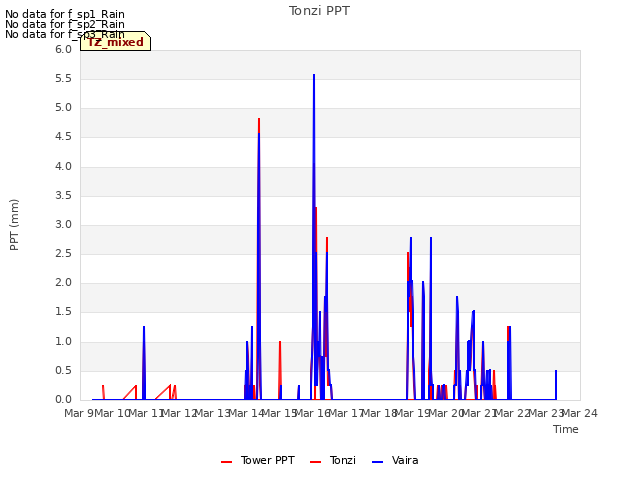Click the 4.5 y-axis tick label
The height and width of the screenshot is (480, 640).
point(63,137)
